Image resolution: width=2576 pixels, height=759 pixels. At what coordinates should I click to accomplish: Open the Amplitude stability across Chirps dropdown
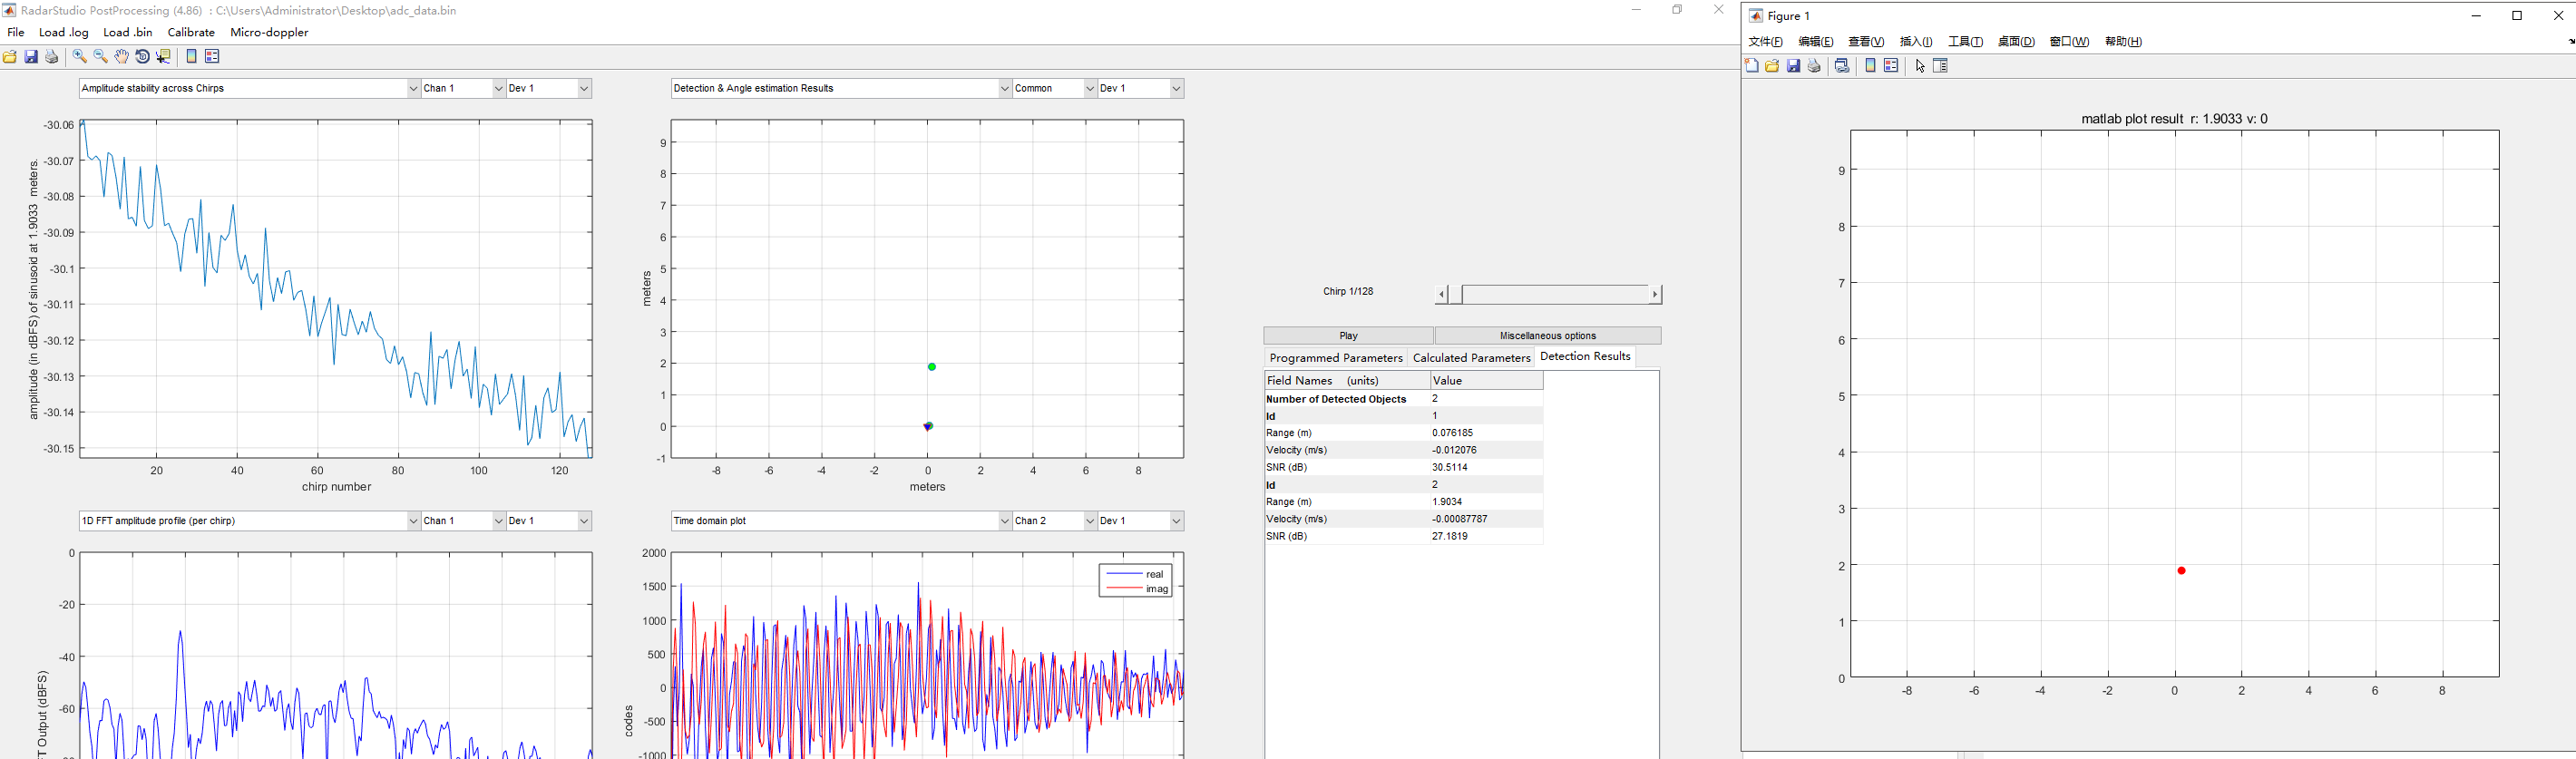249,88
